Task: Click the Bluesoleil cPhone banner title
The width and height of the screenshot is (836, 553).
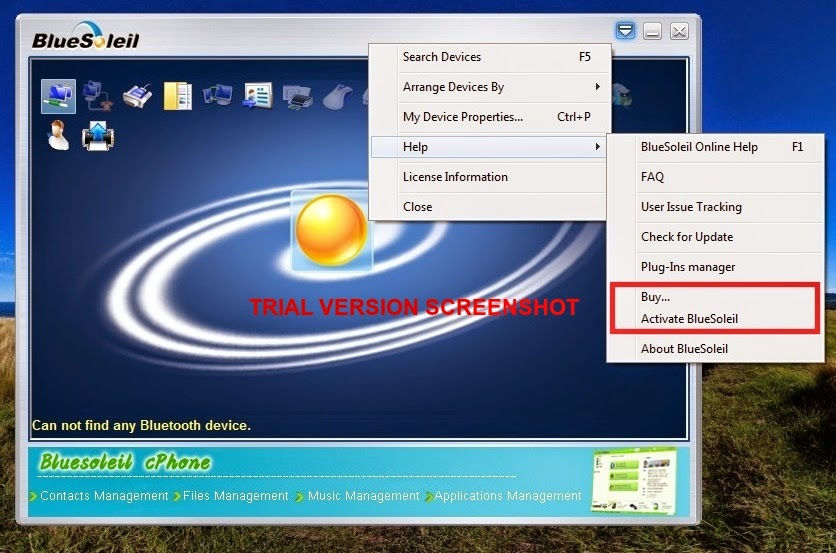Action: [125, 462]
